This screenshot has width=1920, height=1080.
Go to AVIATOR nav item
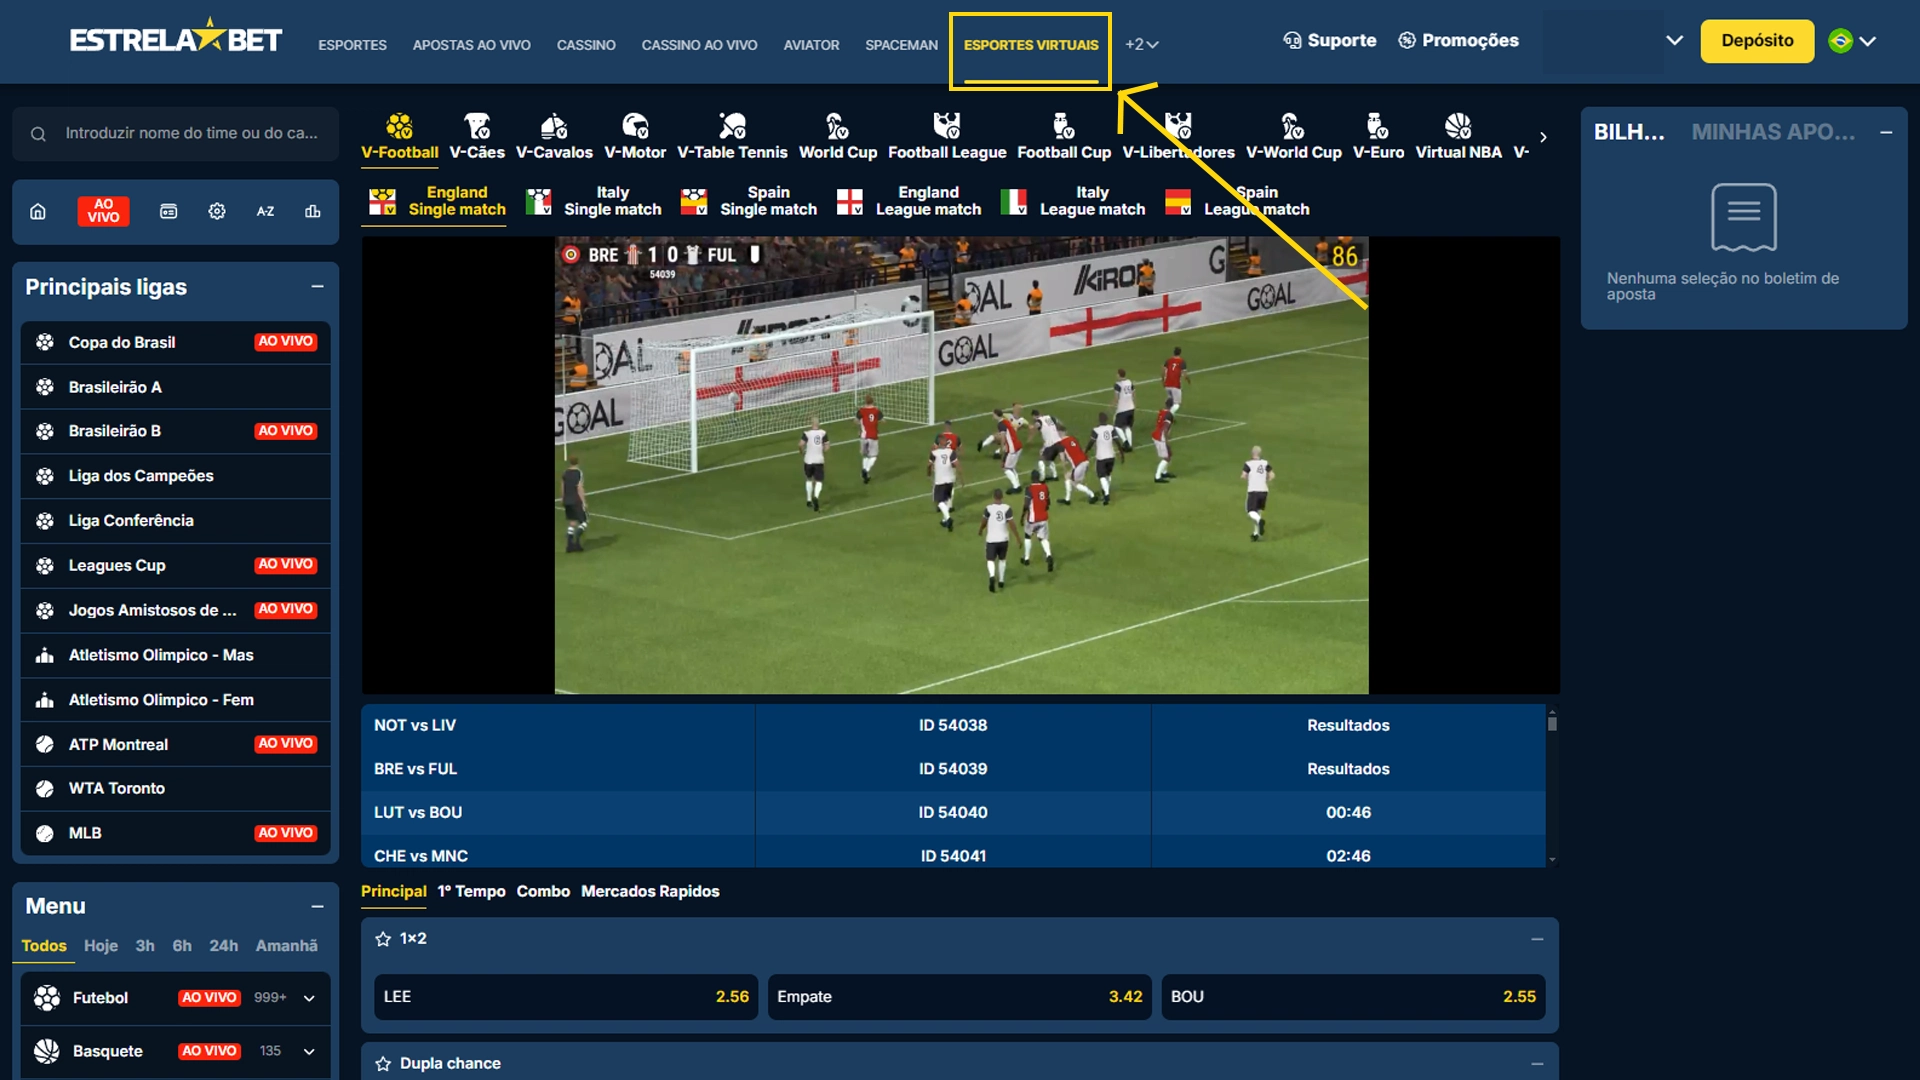(x=811, y=45)
